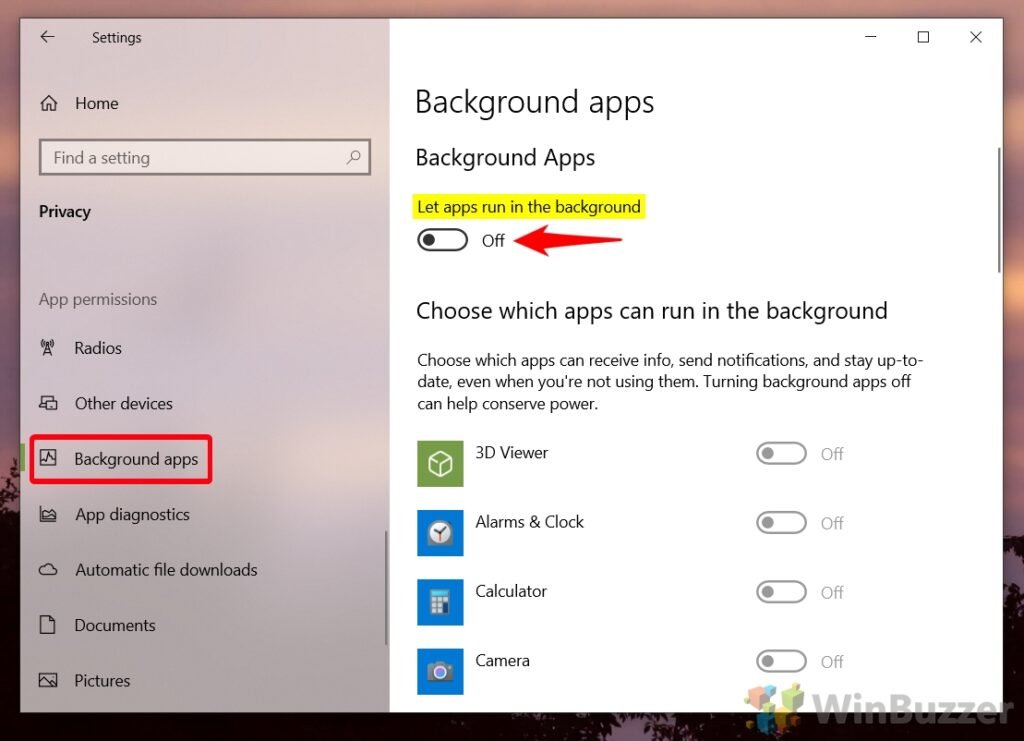Click the Alarms & Clock app icon

(440, 534)
